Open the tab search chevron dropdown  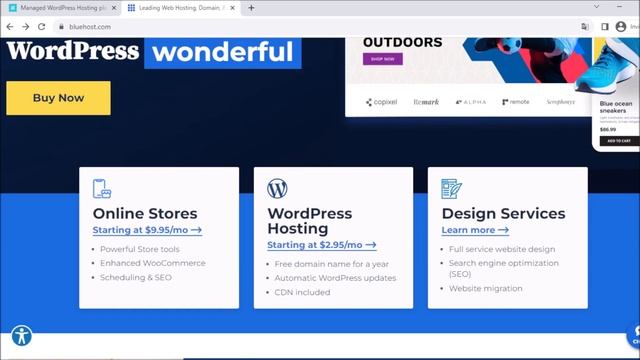coord(597,7)
